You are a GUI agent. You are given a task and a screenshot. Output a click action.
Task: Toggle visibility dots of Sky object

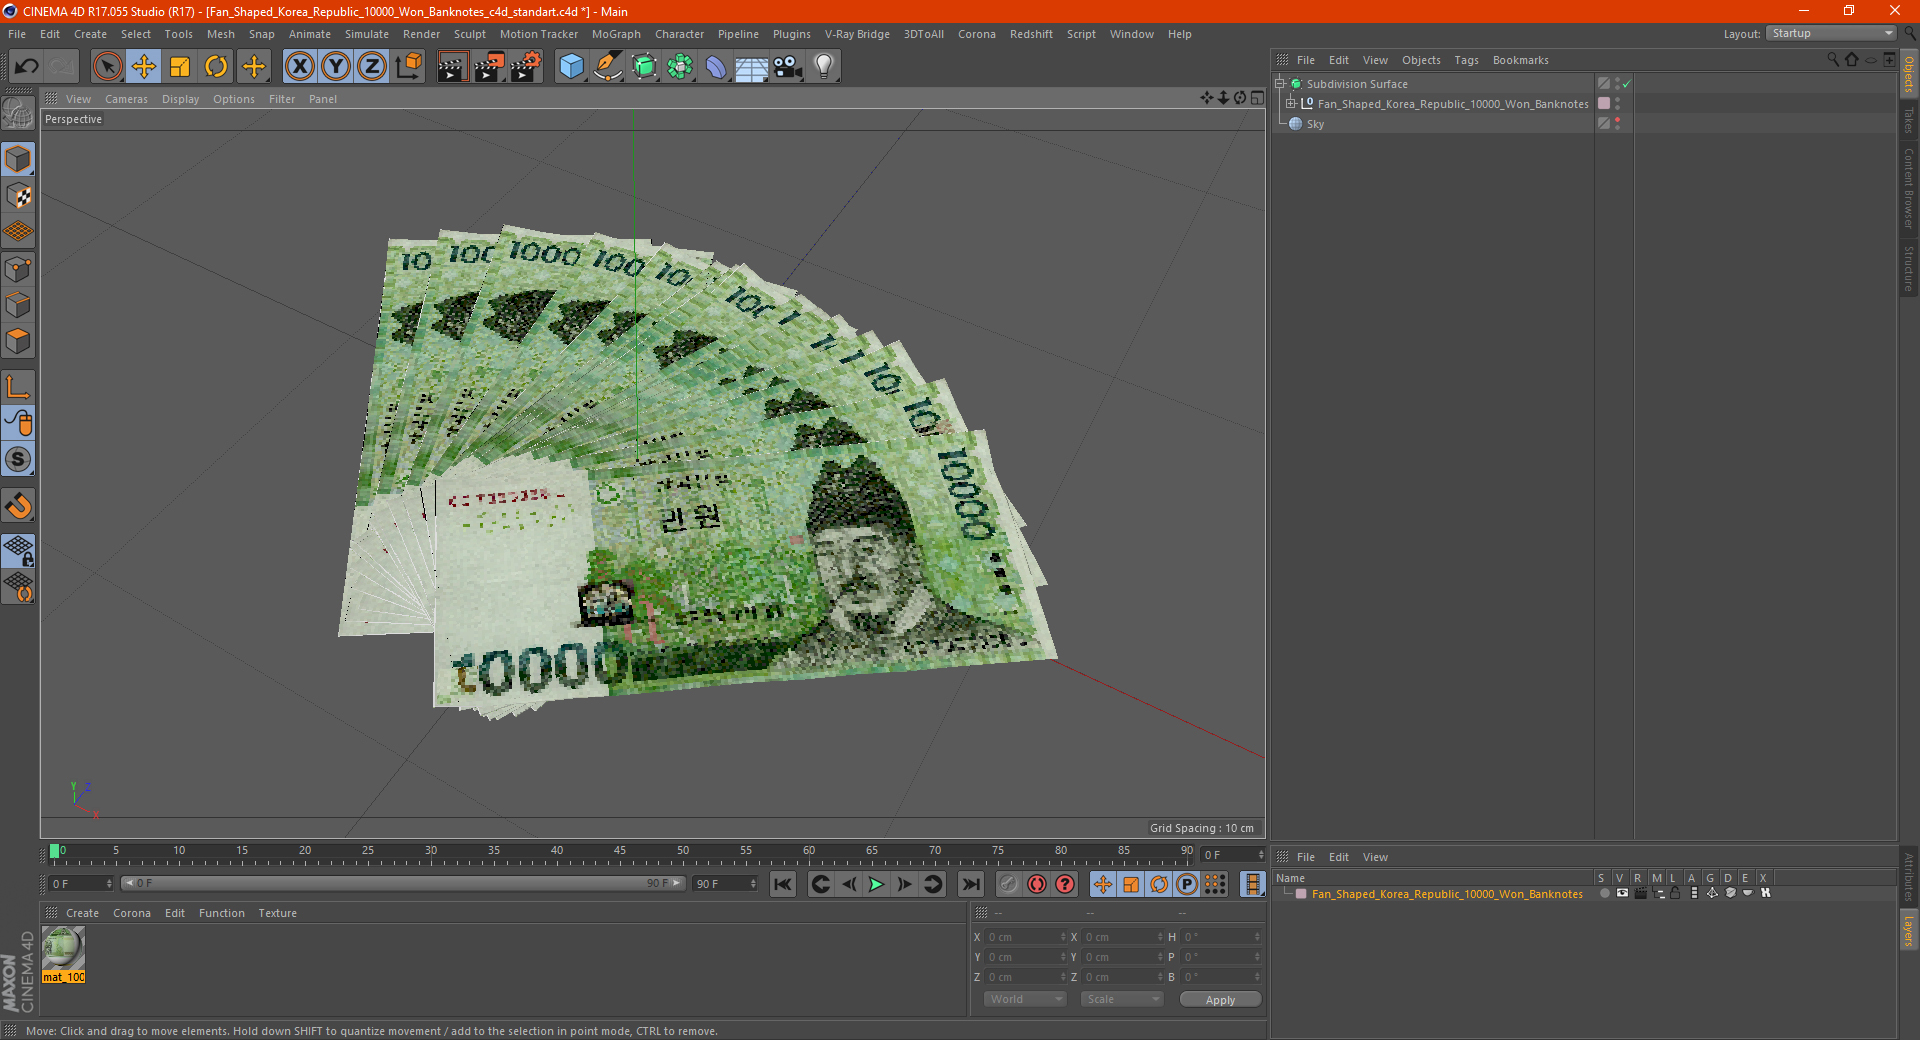[1617, 124]
